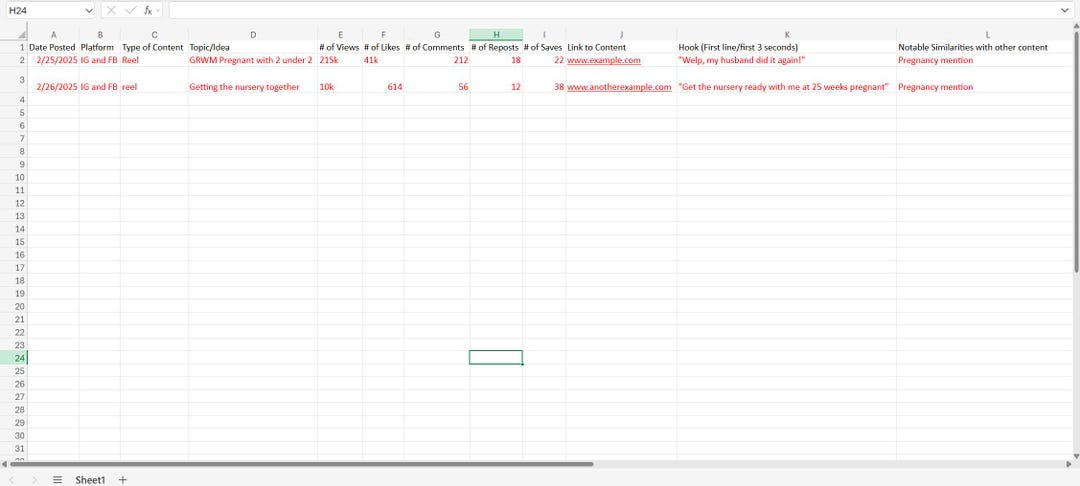This screenshot has height=486, width=1080.
Task: Select row 10 header
Action: (14, 177)
